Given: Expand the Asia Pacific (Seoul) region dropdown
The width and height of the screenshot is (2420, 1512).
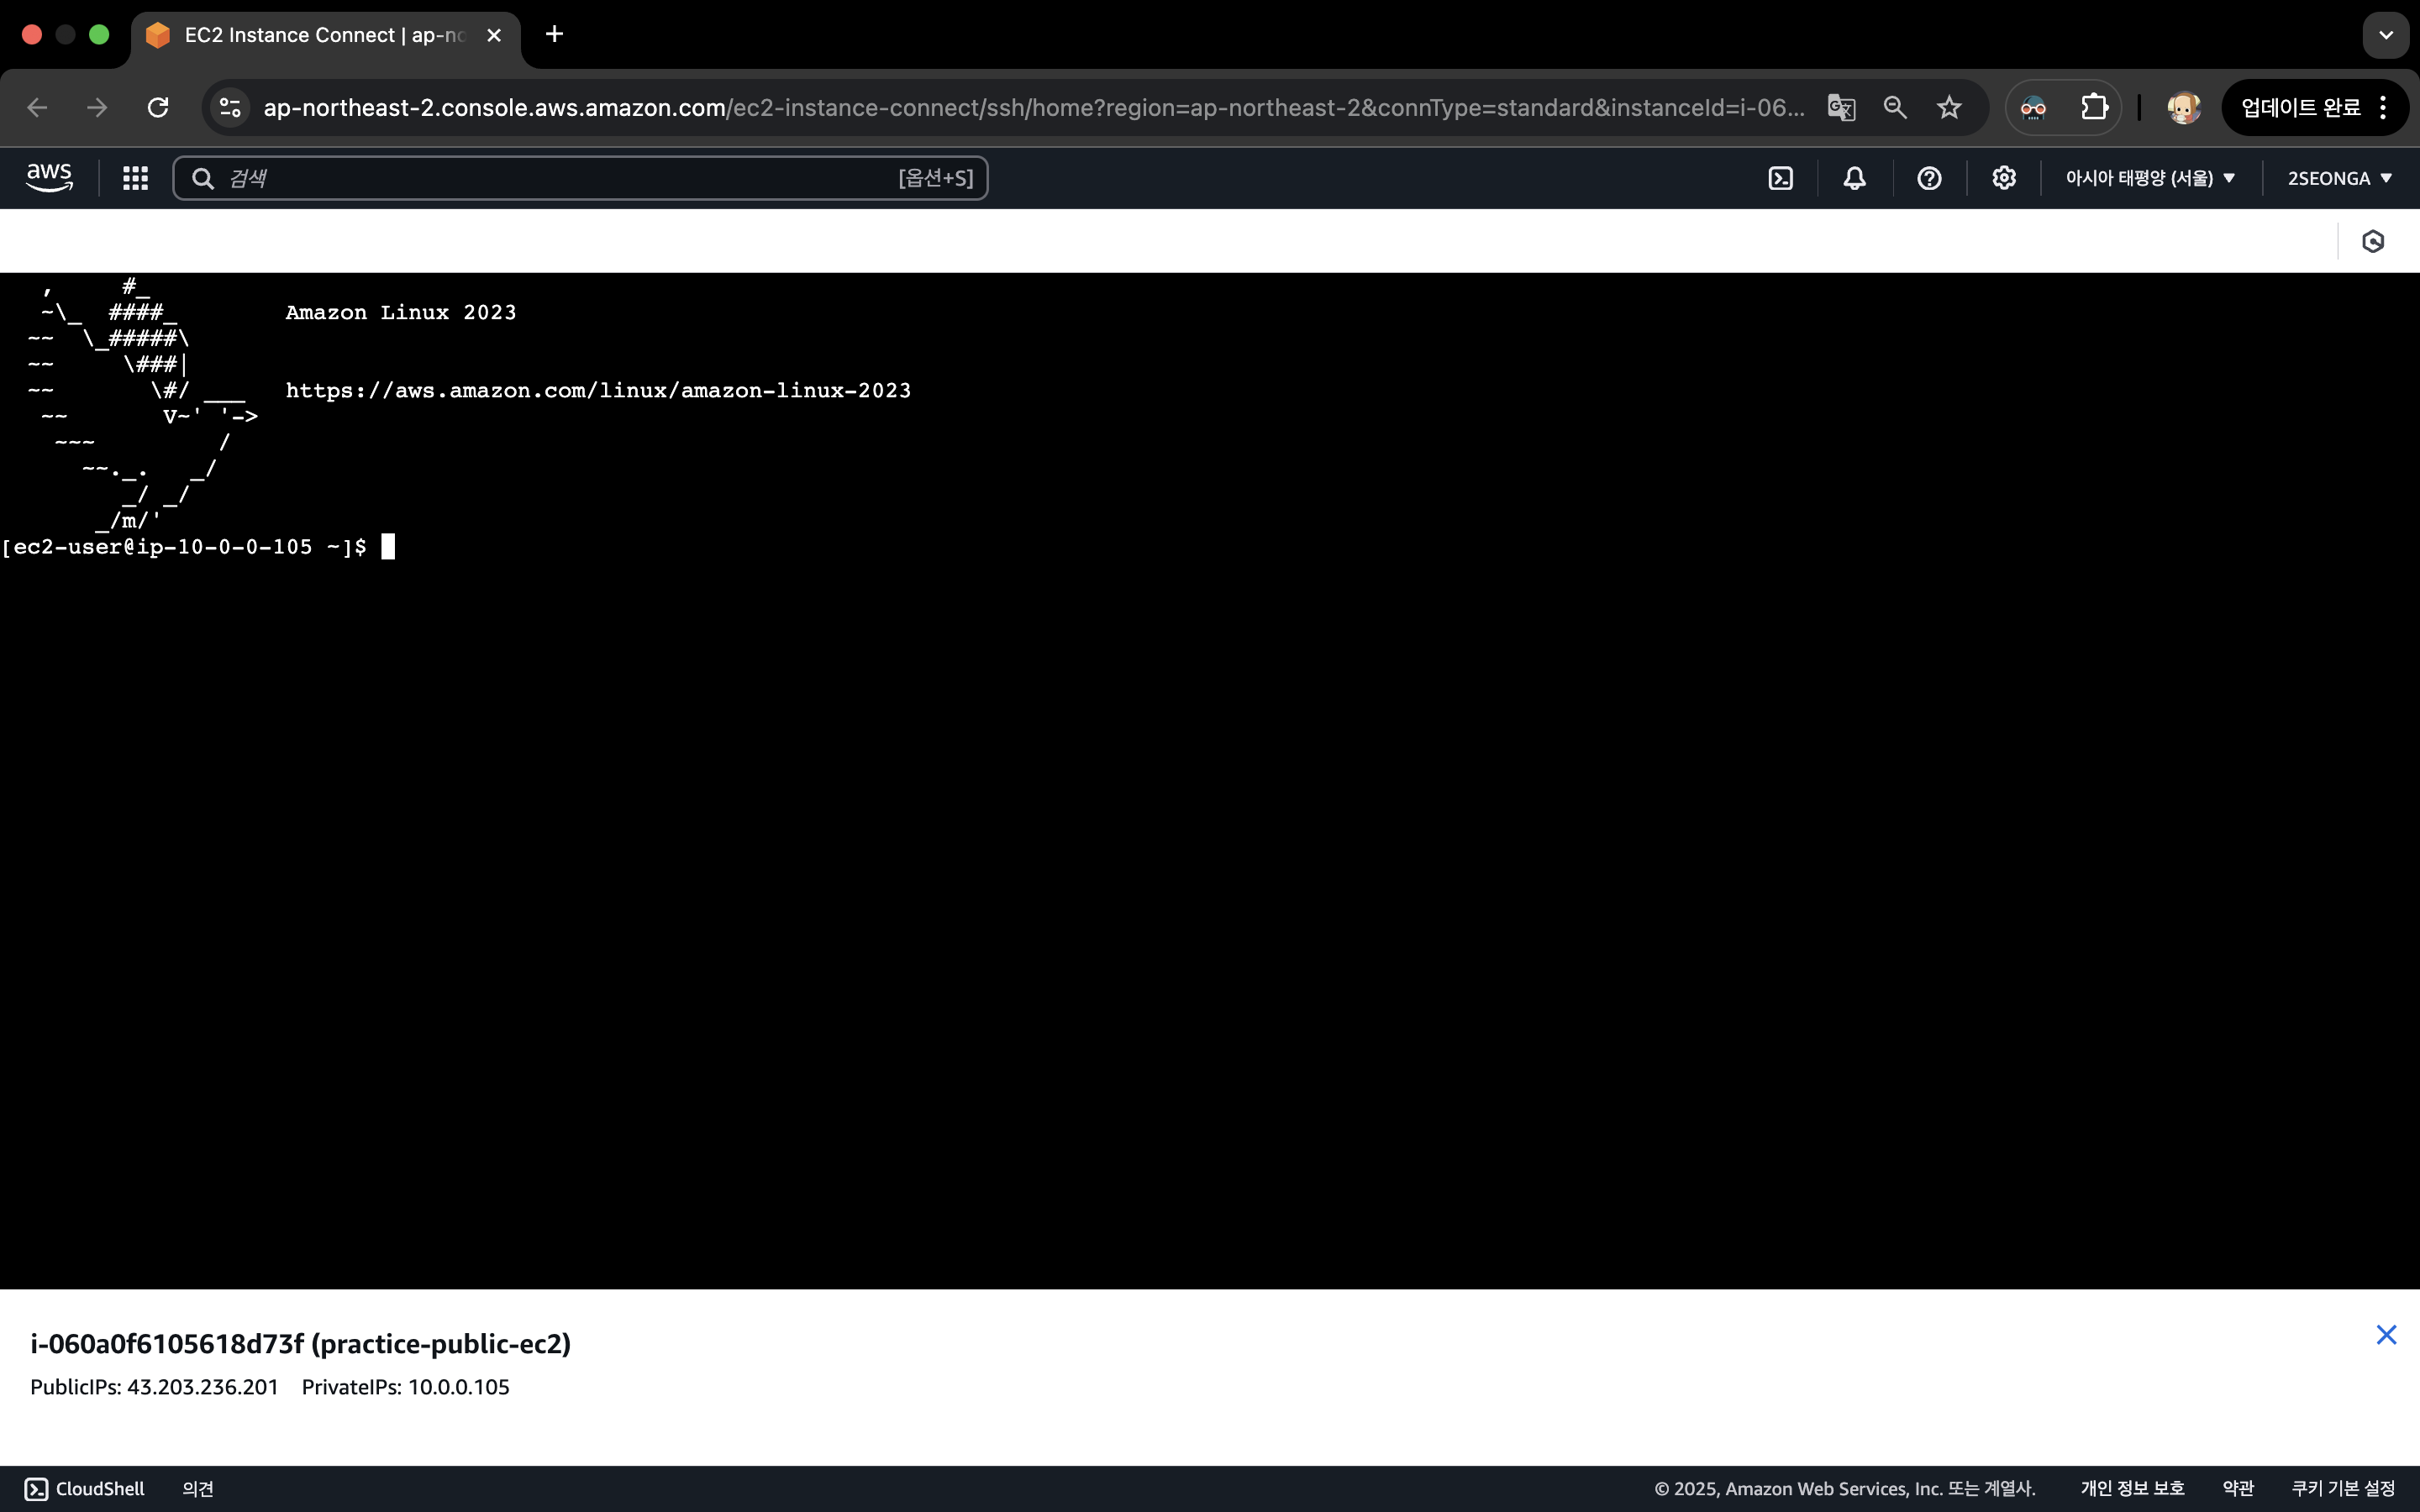Looking at the screenshot, I should (x=2150, y=178).
